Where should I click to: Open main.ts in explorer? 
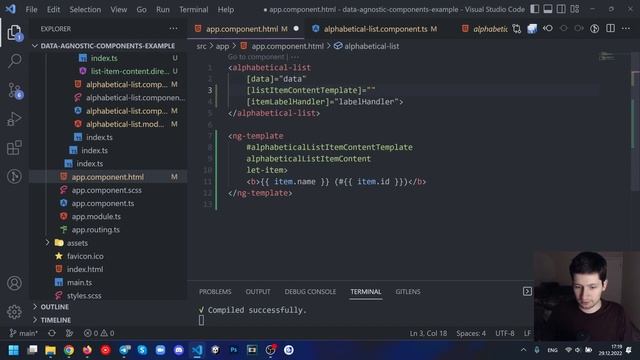click(80, 282)
